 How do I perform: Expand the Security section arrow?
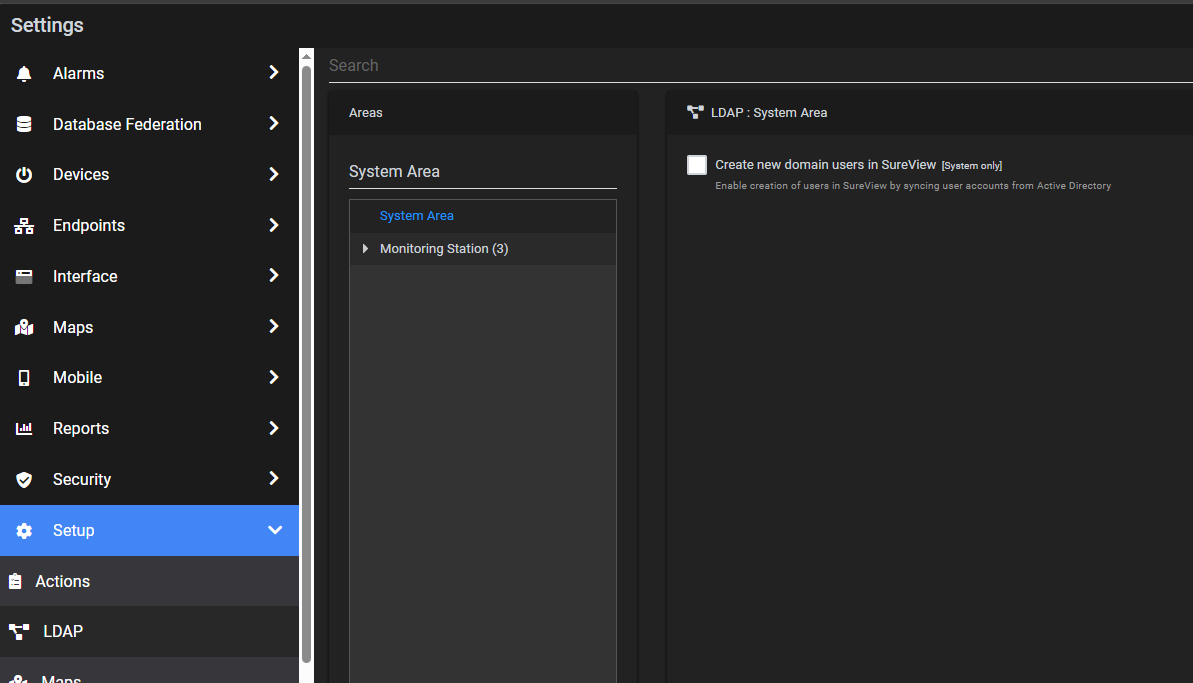(x=274, y=479)
